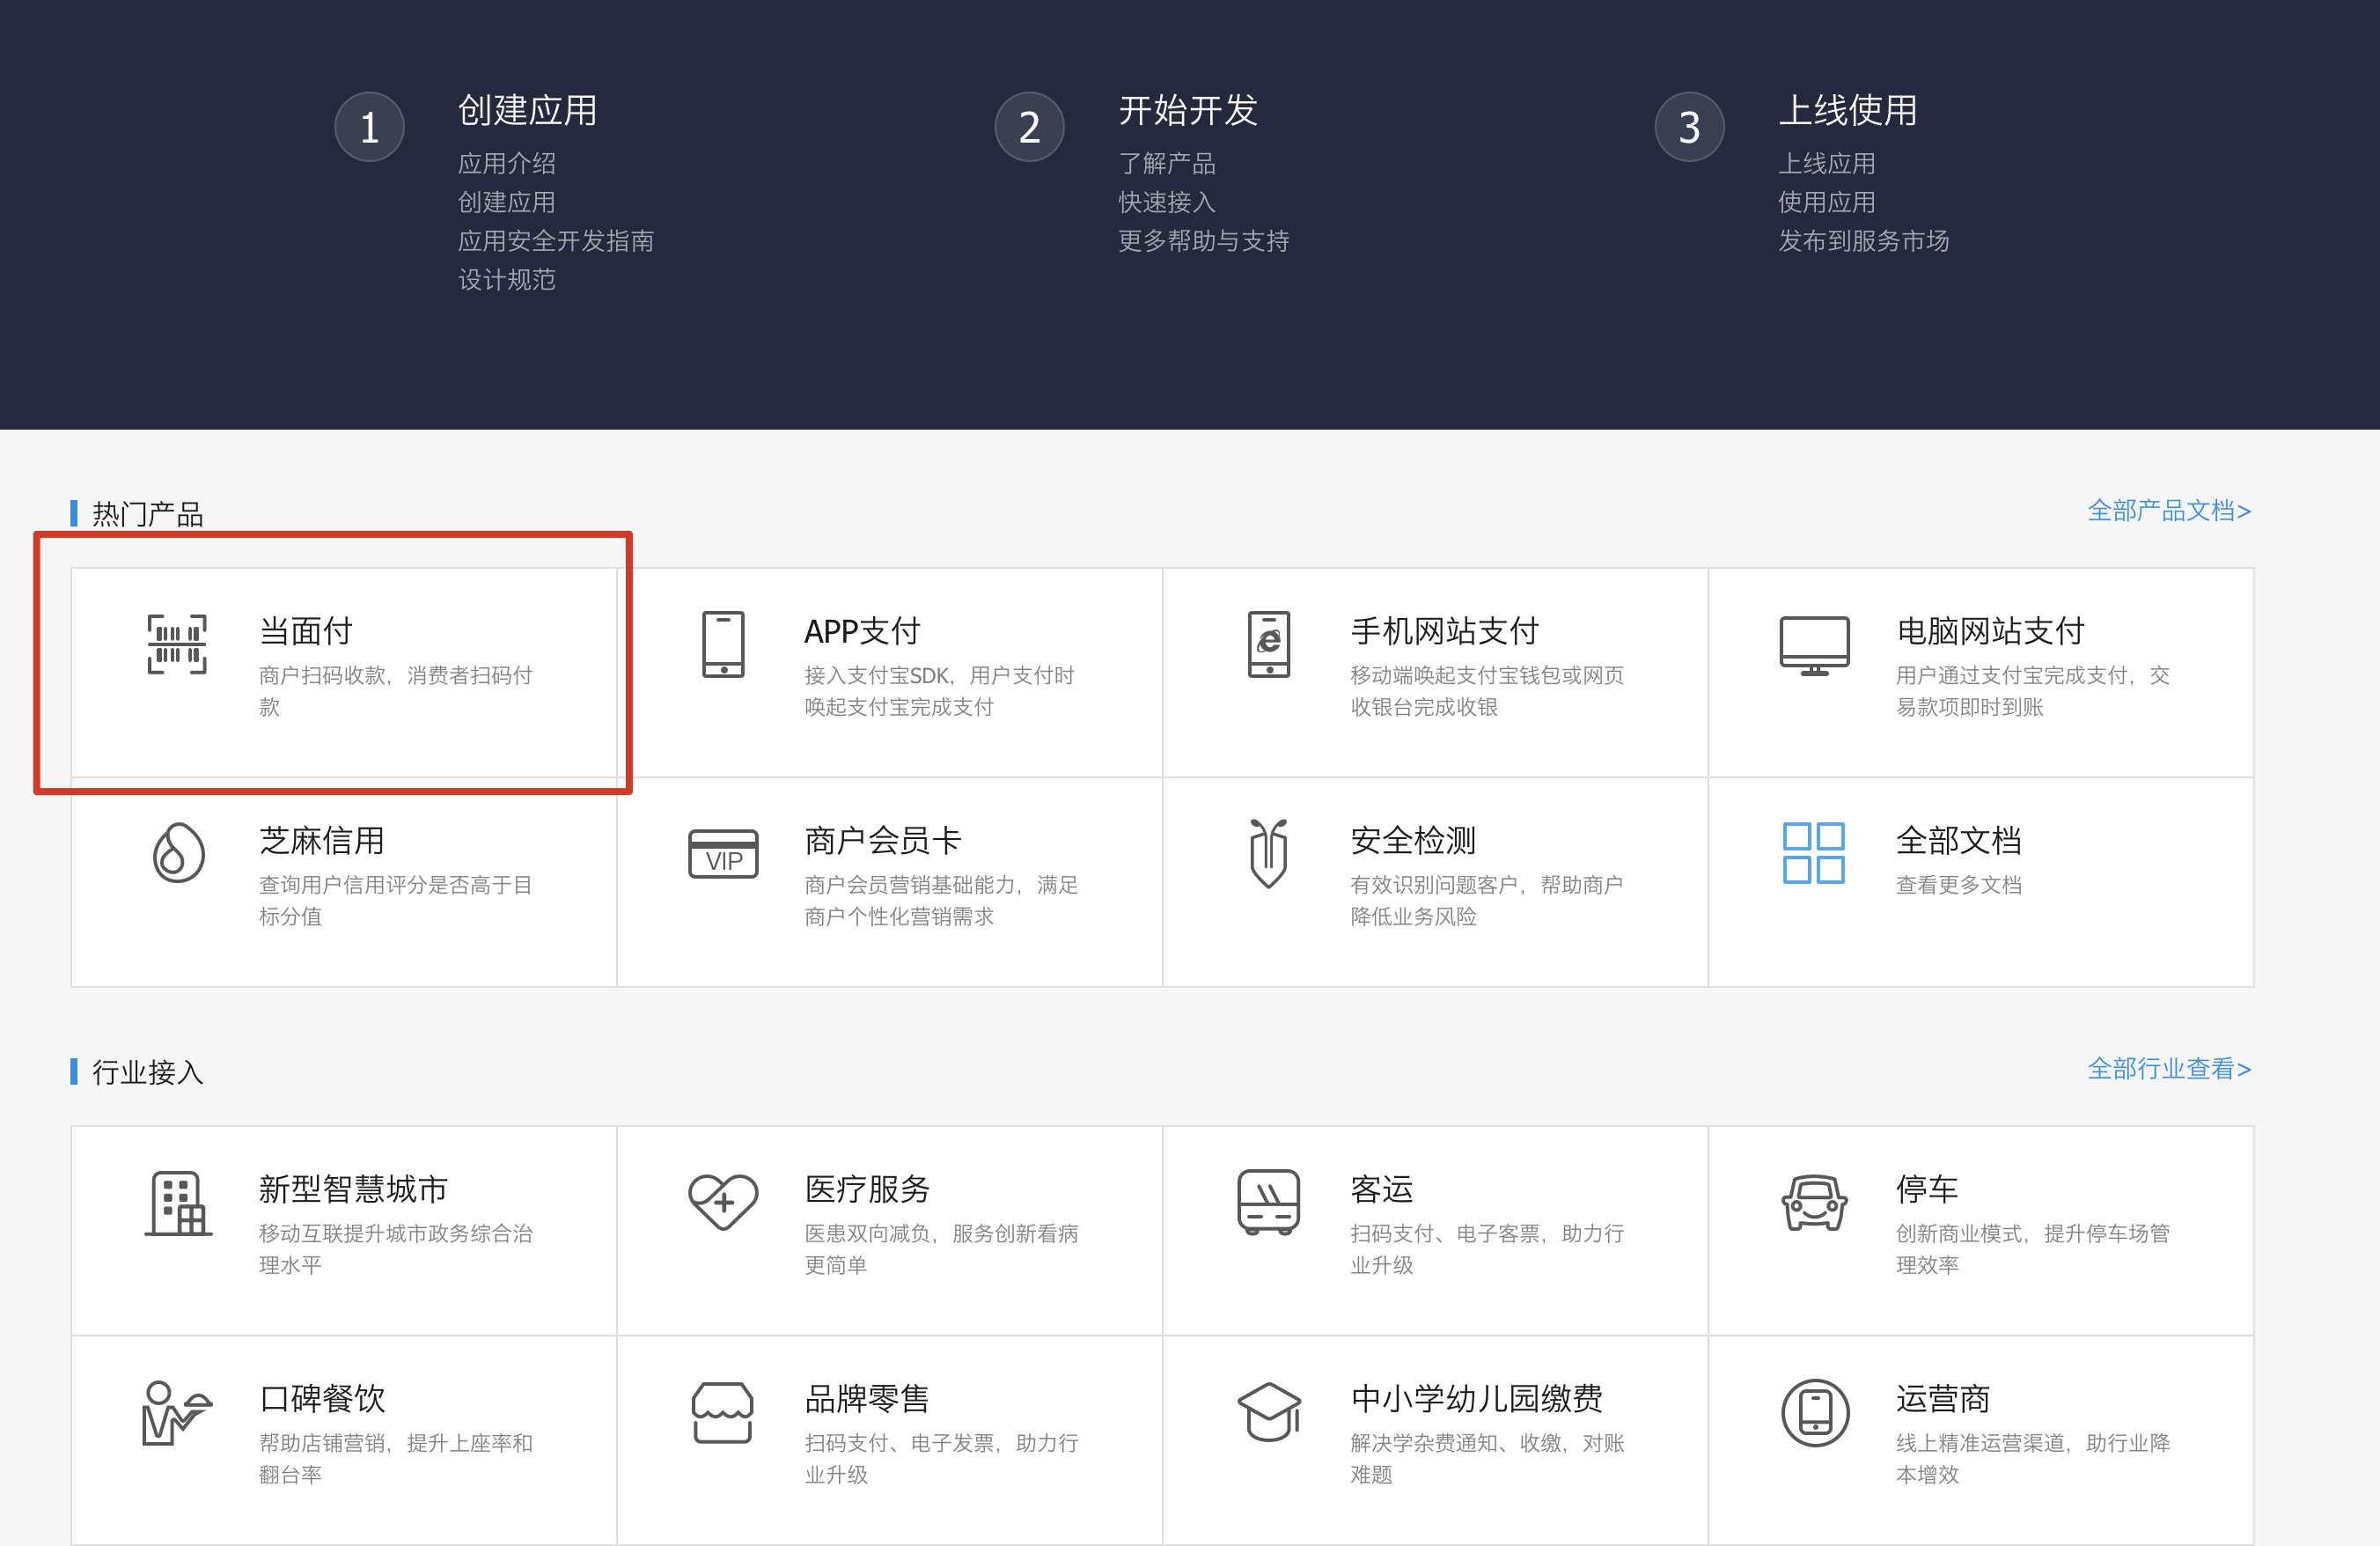Viewport: 2380px width, 1546px height.
Task: Open the 发布到服务市场 link
Action: (x=1863, y=241)
